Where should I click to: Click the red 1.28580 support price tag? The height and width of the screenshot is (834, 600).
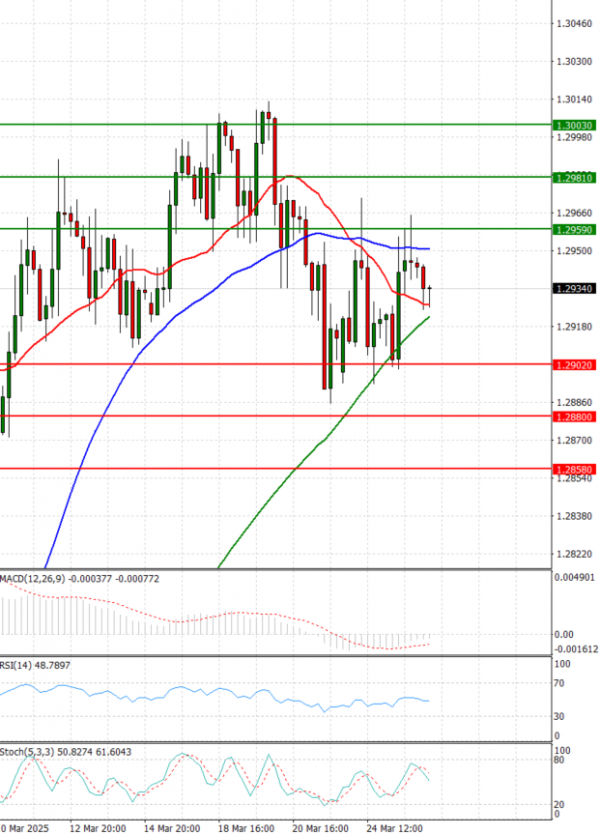[575, 468]
